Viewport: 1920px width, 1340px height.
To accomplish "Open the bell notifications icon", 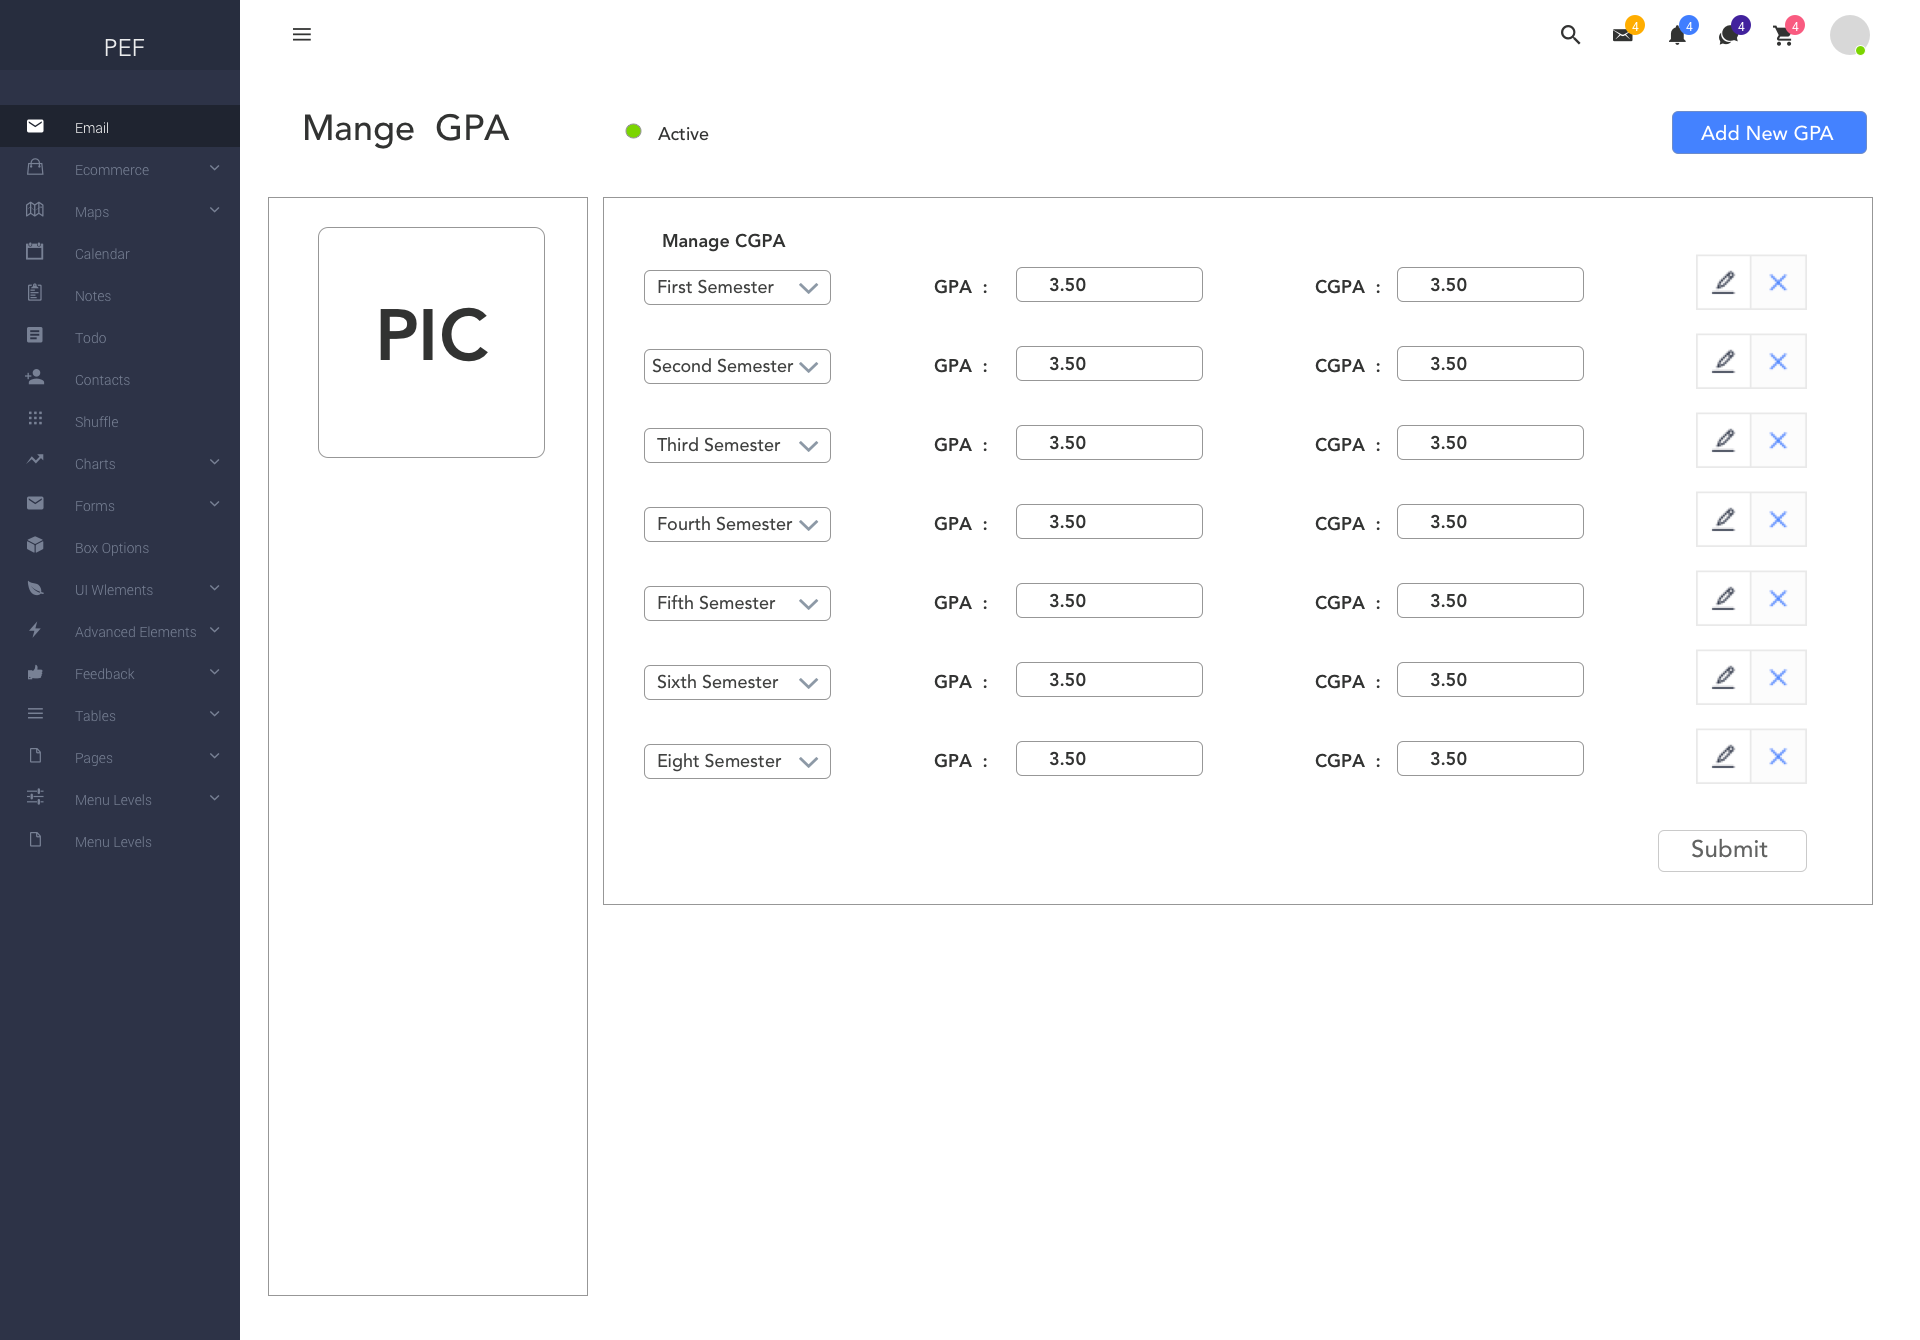I will point(1677,35).
